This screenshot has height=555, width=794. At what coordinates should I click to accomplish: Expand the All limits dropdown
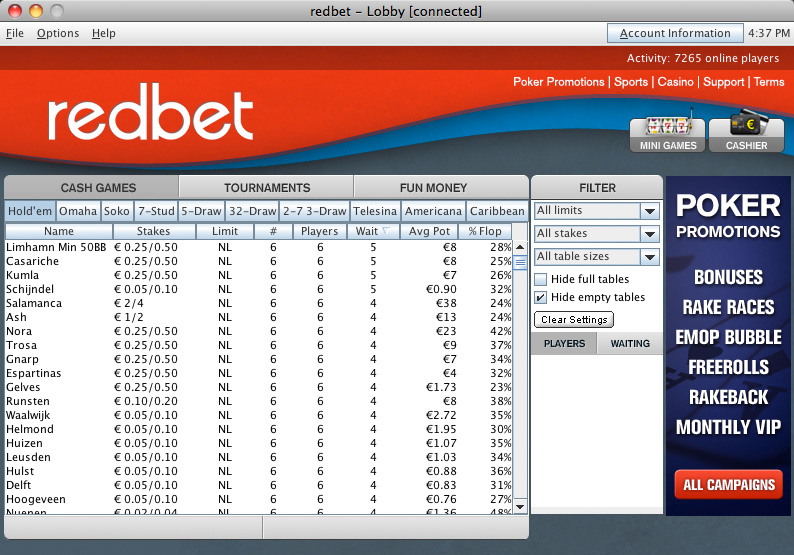click(650, 211)
